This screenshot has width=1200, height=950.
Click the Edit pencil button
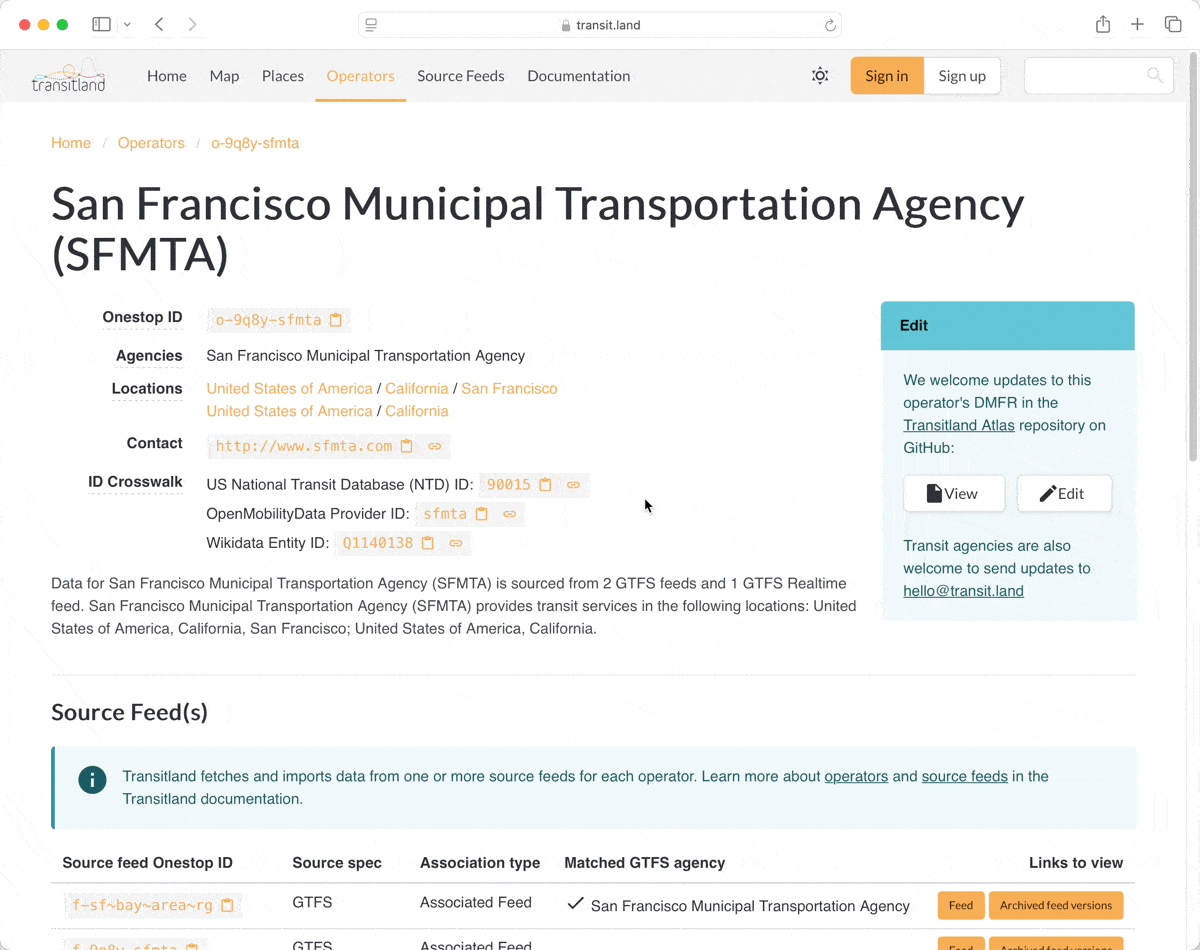tap(1063, 493)
